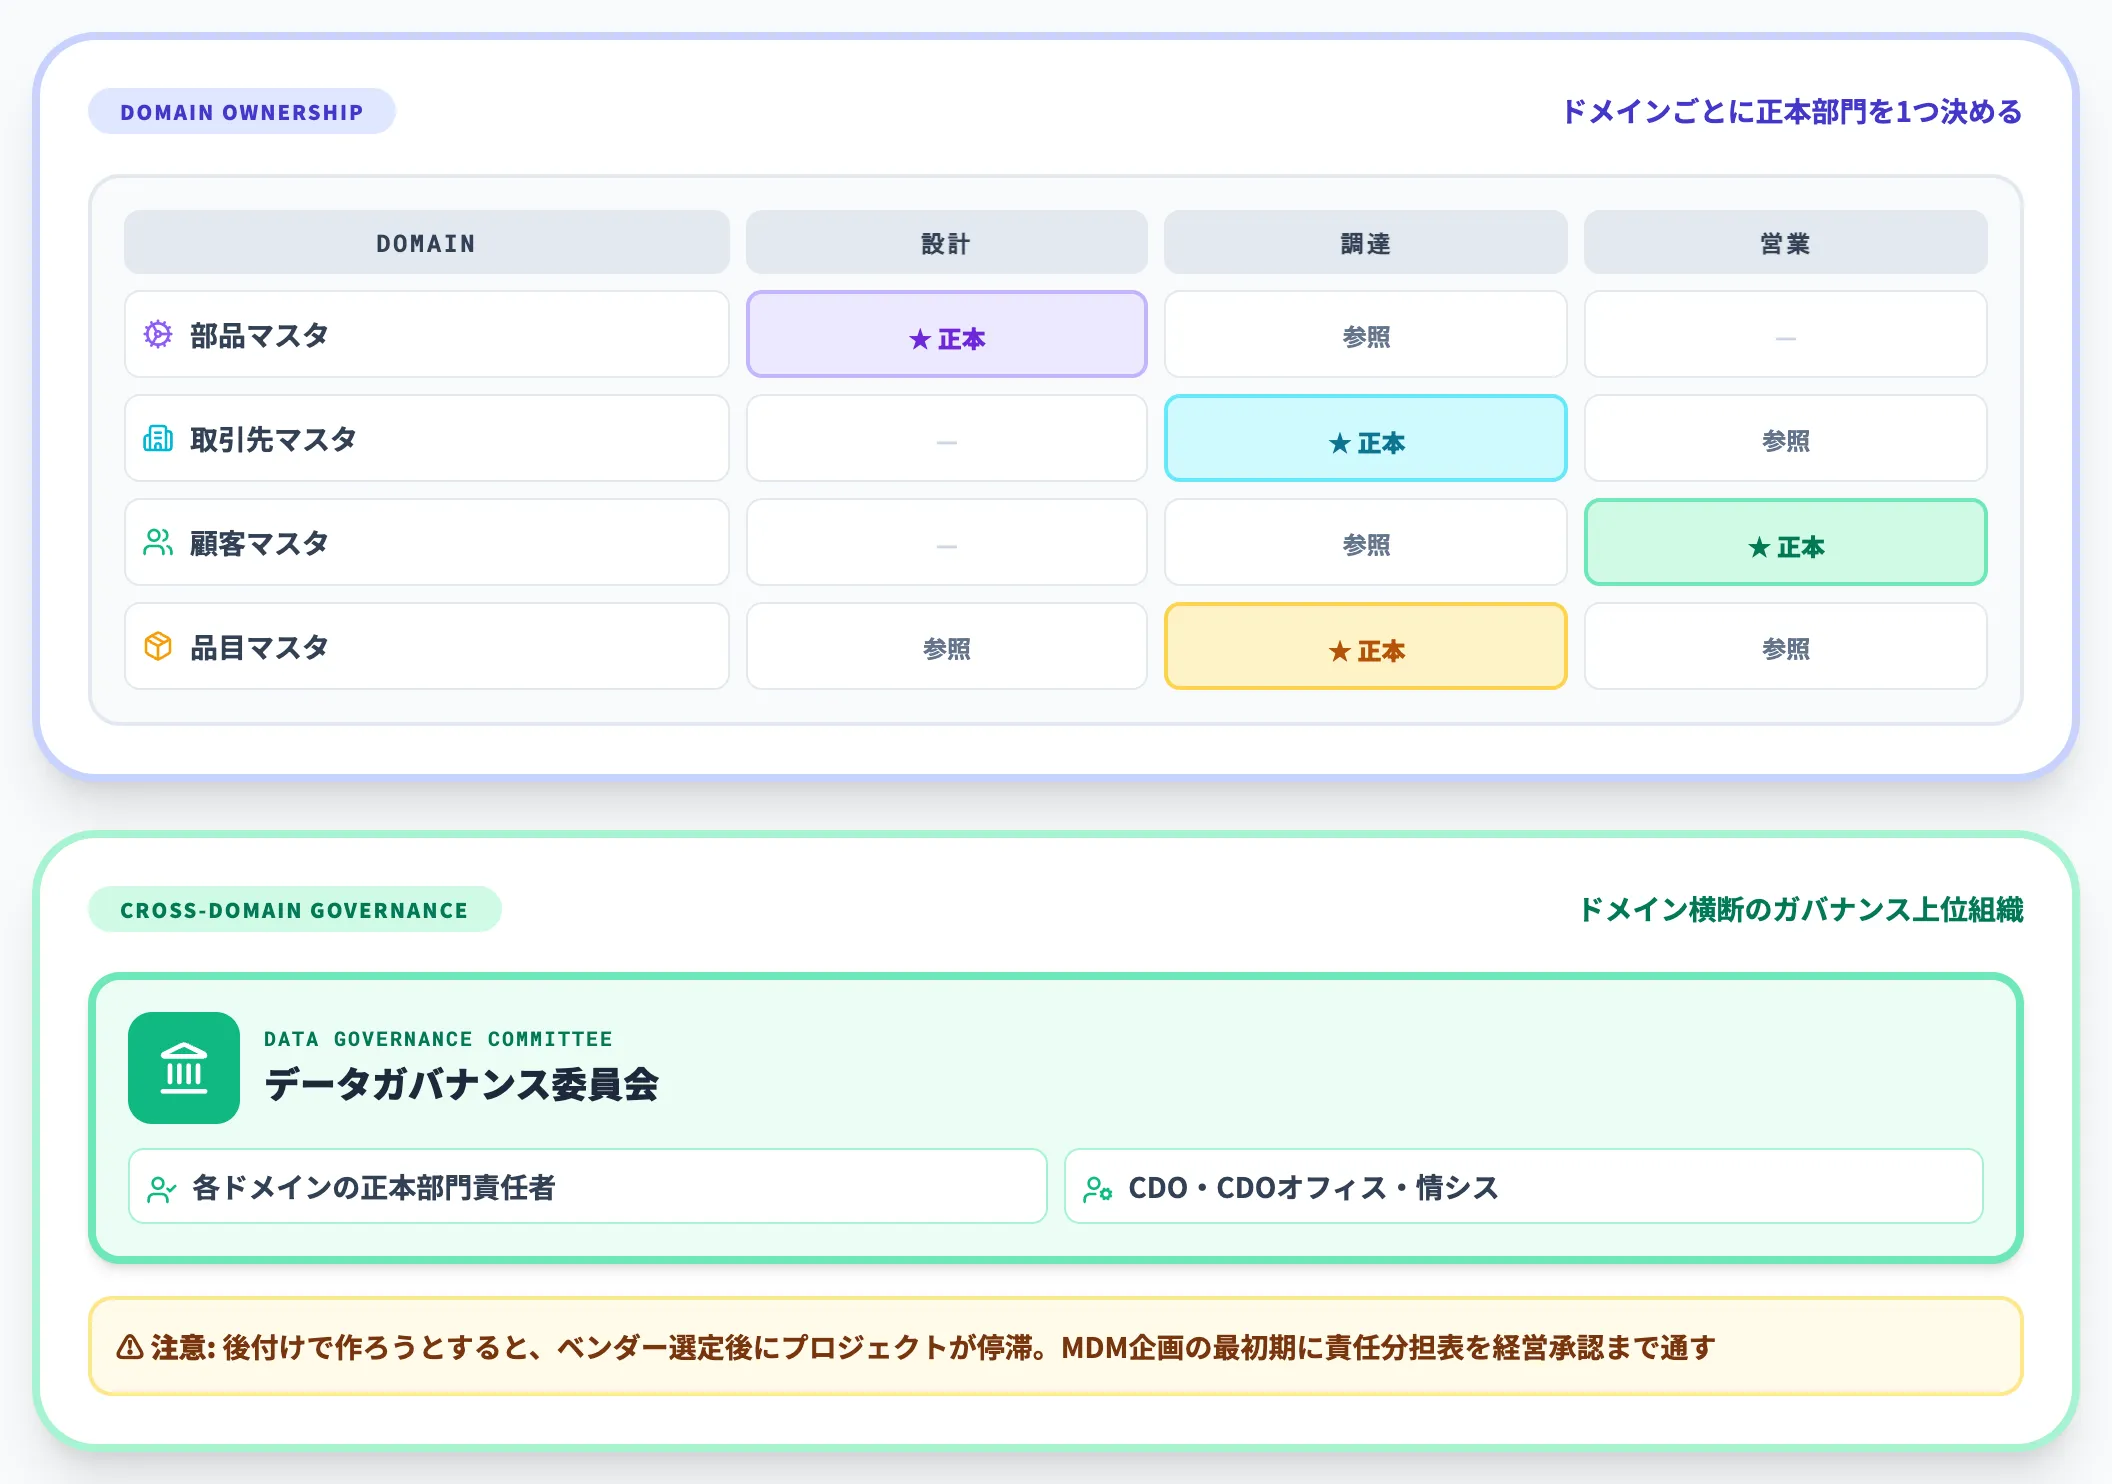2112x1484 pixels.
Task: Click the green committee building icon
Action: (184, 1068)
